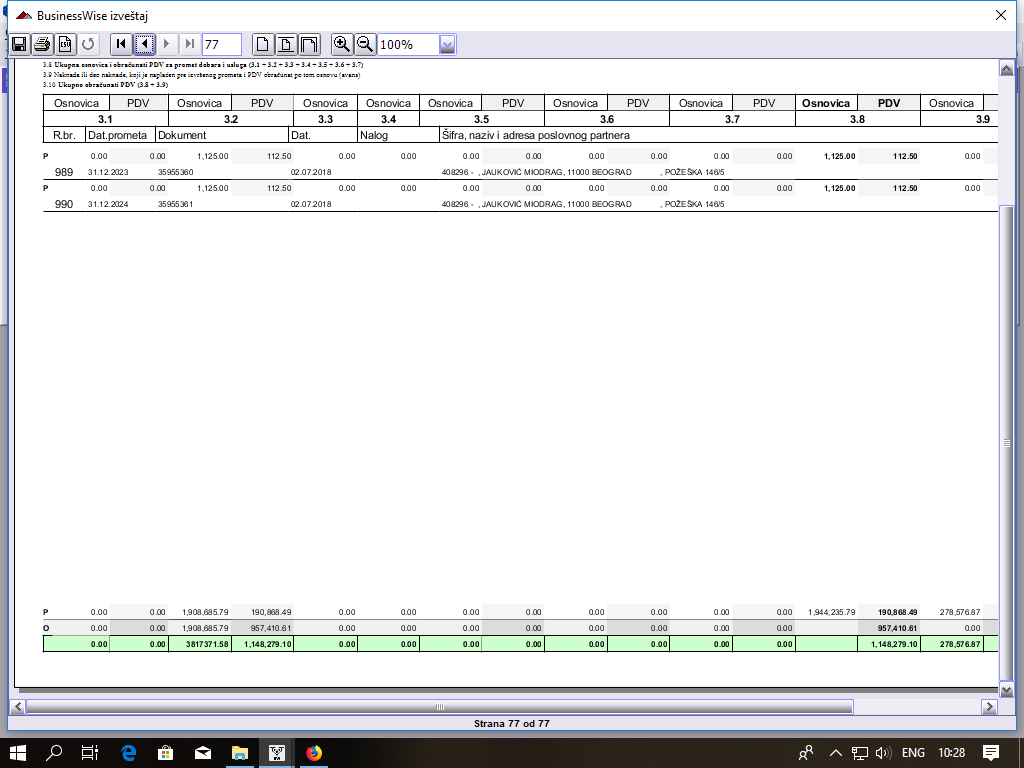Open Firefox from the taskbar

click(314, 752)
